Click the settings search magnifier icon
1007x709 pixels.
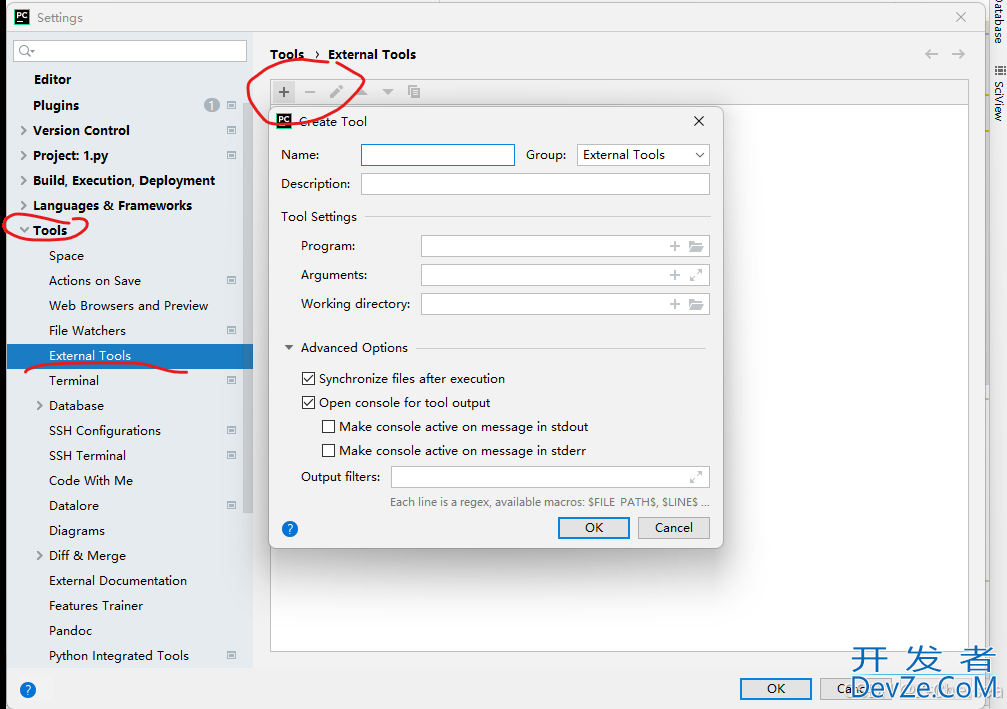coord(26,51)
